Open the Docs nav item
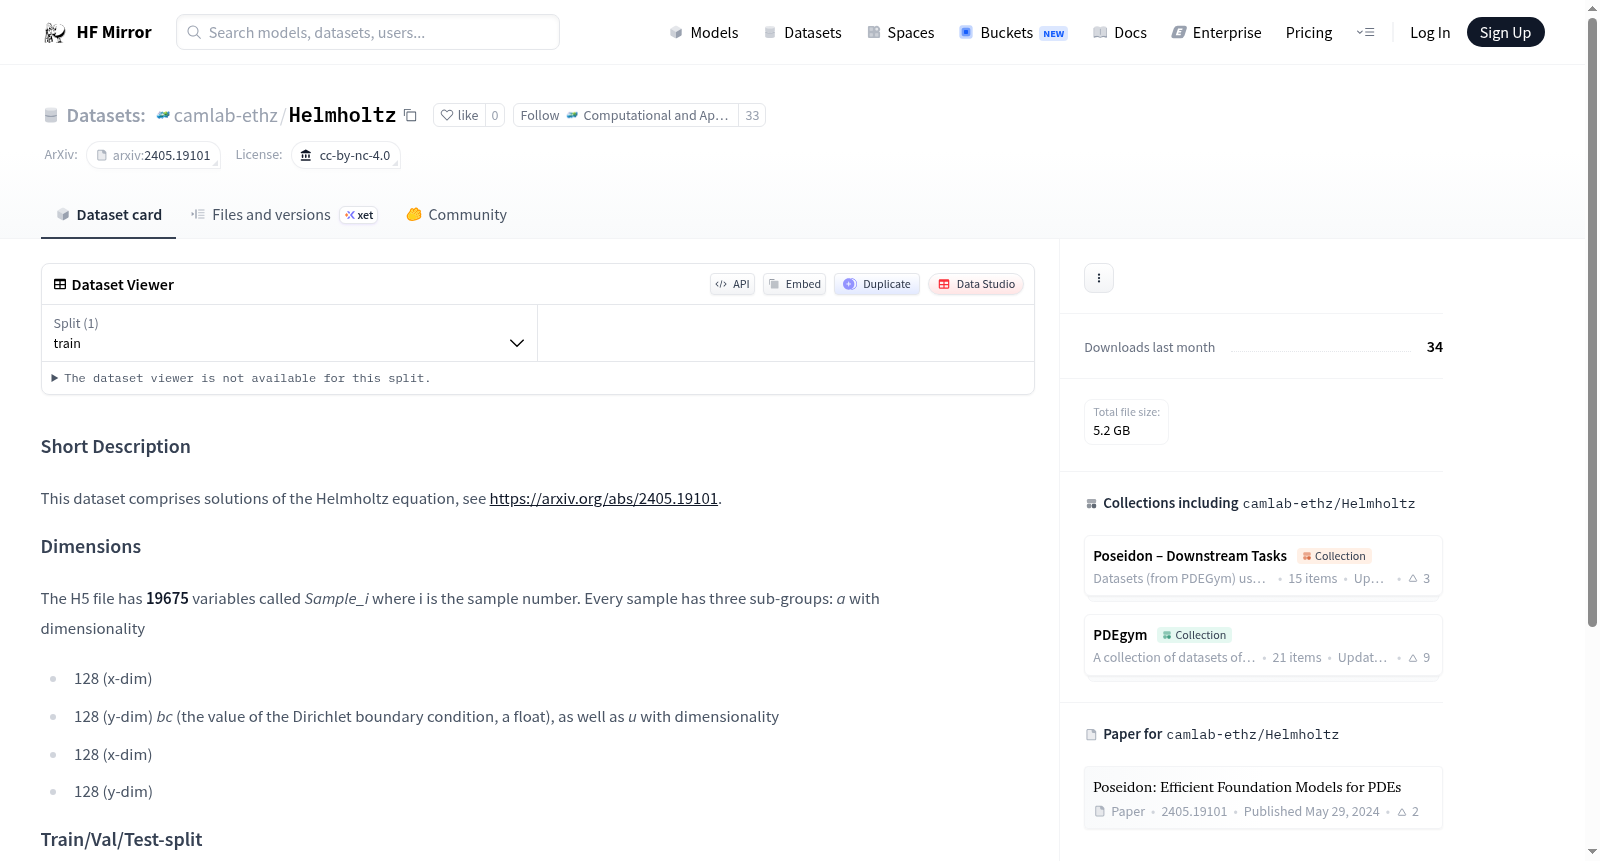 click(x=1119, y=33)
